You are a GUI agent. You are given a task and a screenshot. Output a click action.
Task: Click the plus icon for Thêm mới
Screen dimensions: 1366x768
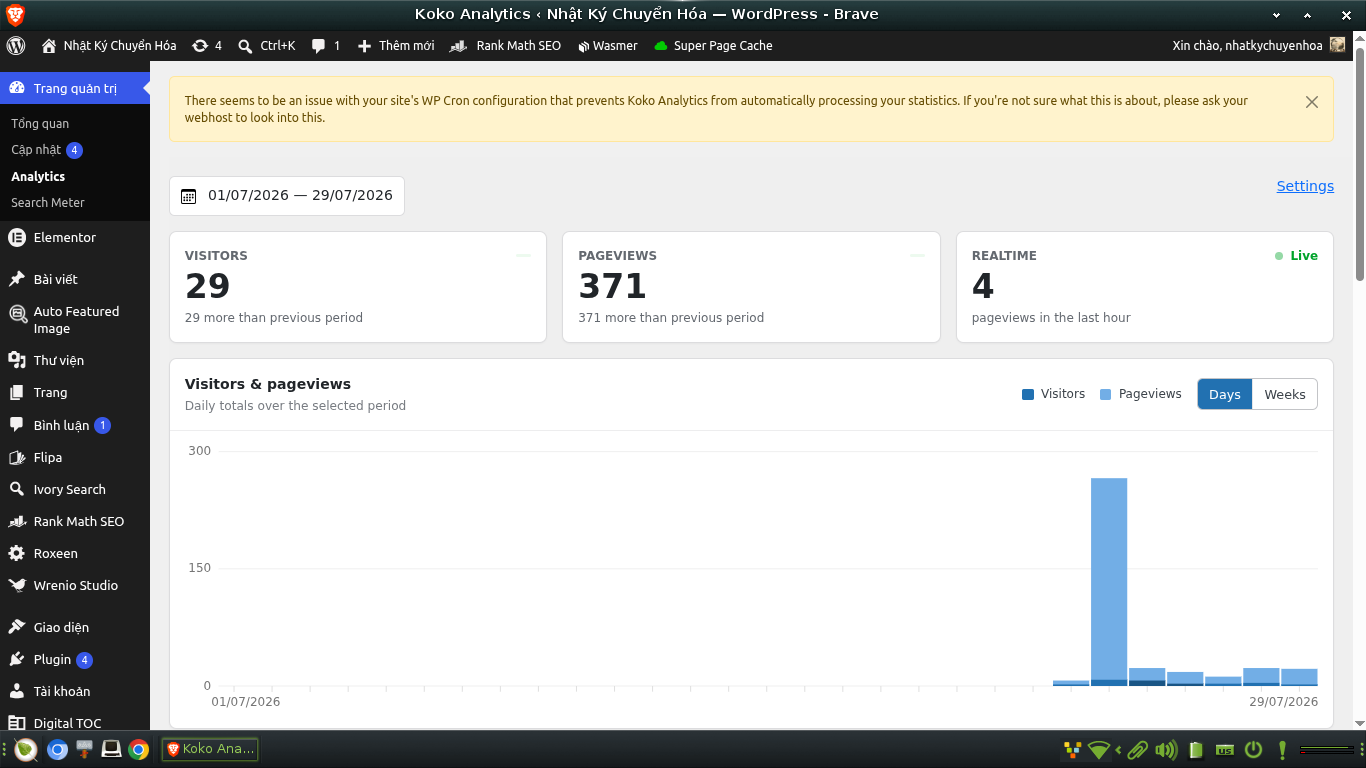coord(364,45)
